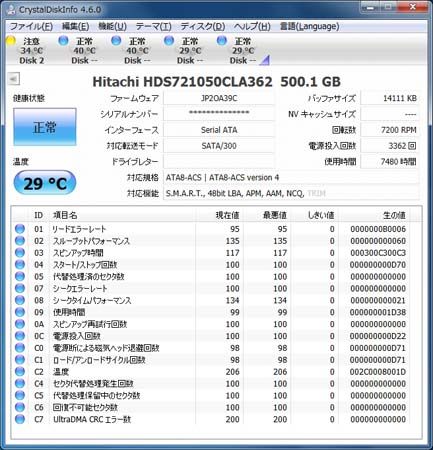This screenshot has height=450, width=433.
Task: Click the status orb for ID C0
Action: [x=20, y=348]
